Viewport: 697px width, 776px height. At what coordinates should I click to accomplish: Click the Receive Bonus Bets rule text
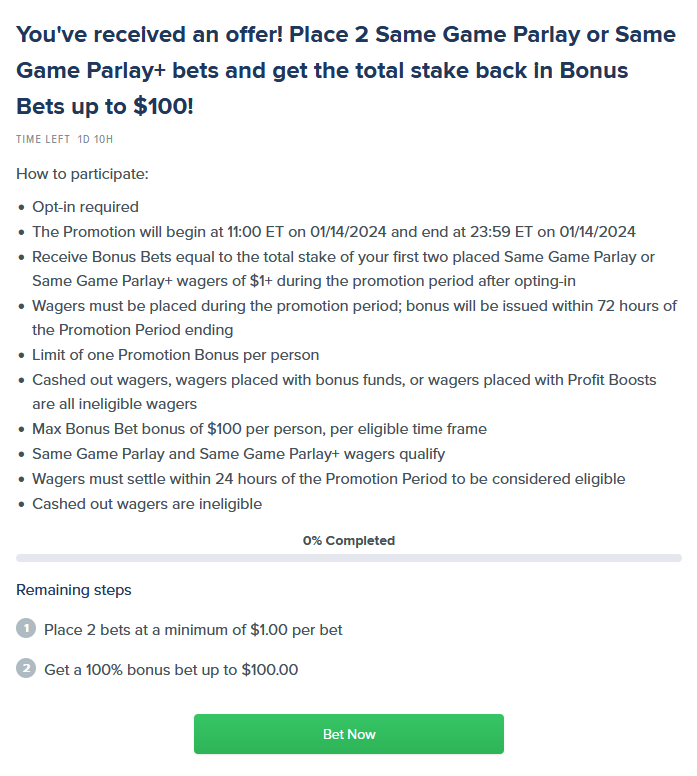tap(343, 269)
